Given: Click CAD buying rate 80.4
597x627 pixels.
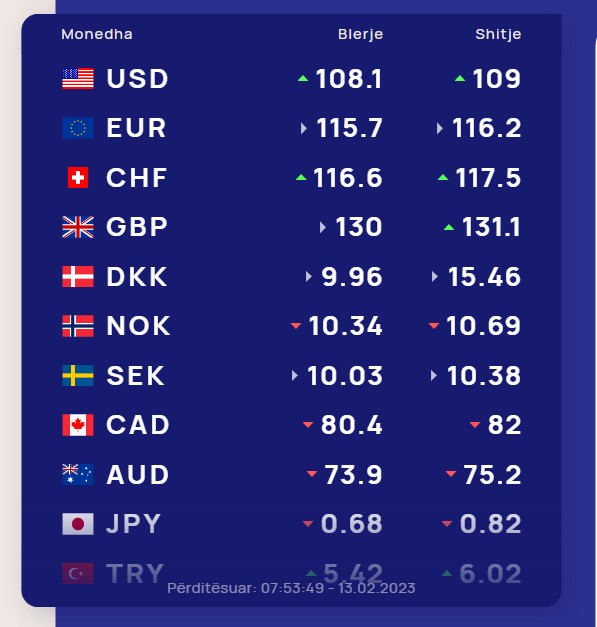Looking at the screenshot, I should click(351, 425).
